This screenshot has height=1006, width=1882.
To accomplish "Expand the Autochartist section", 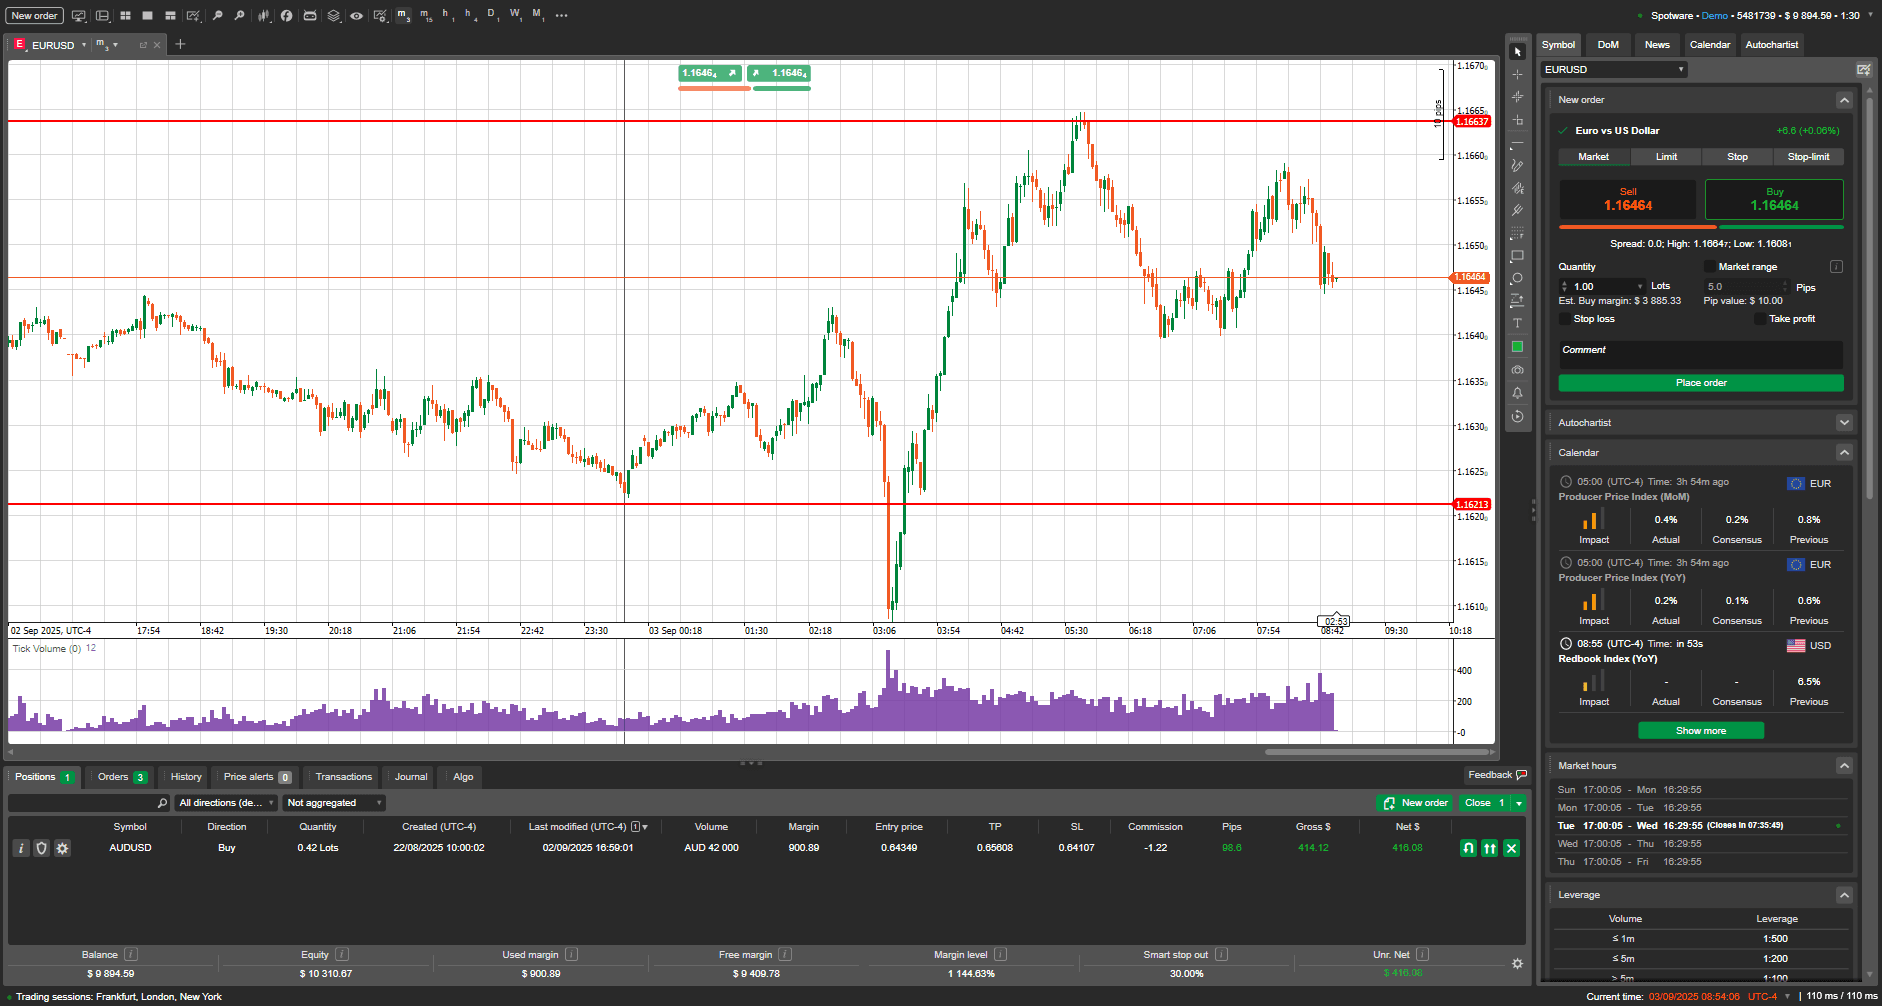I will click(x=1845, y=422).
